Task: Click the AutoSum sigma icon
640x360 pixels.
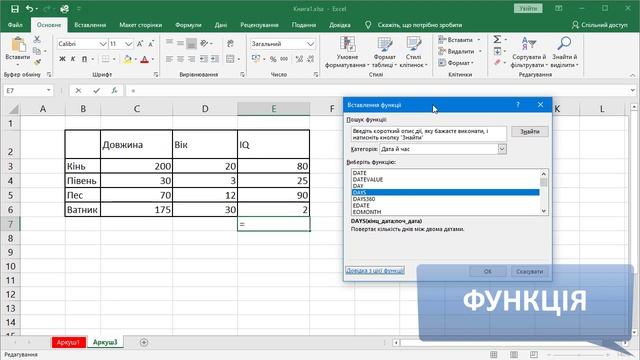Action: point(497,39)
